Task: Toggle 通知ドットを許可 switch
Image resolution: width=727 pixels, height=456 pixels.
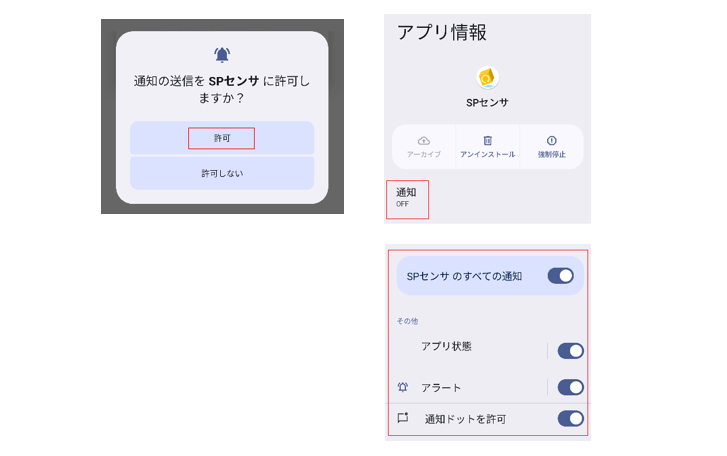Action: 570,418
